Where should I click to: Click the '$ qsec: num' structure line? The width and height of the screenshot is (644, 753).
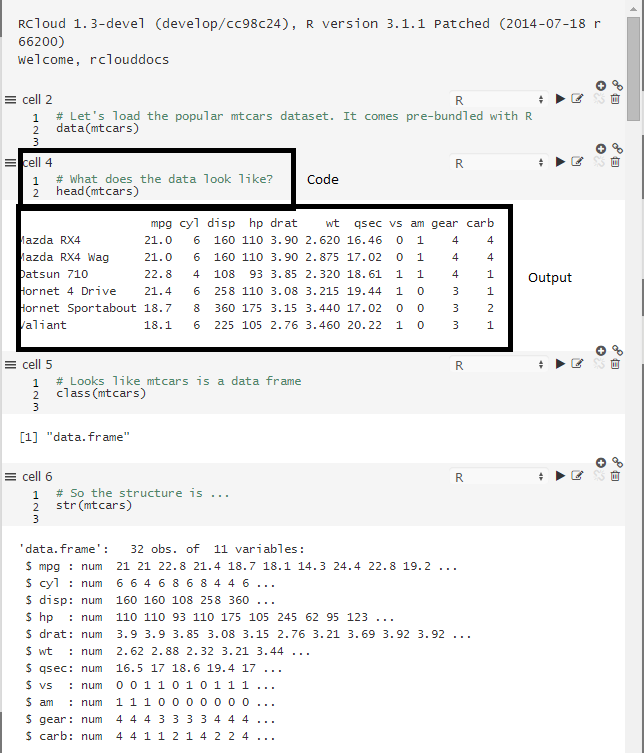tap(154, 668)
